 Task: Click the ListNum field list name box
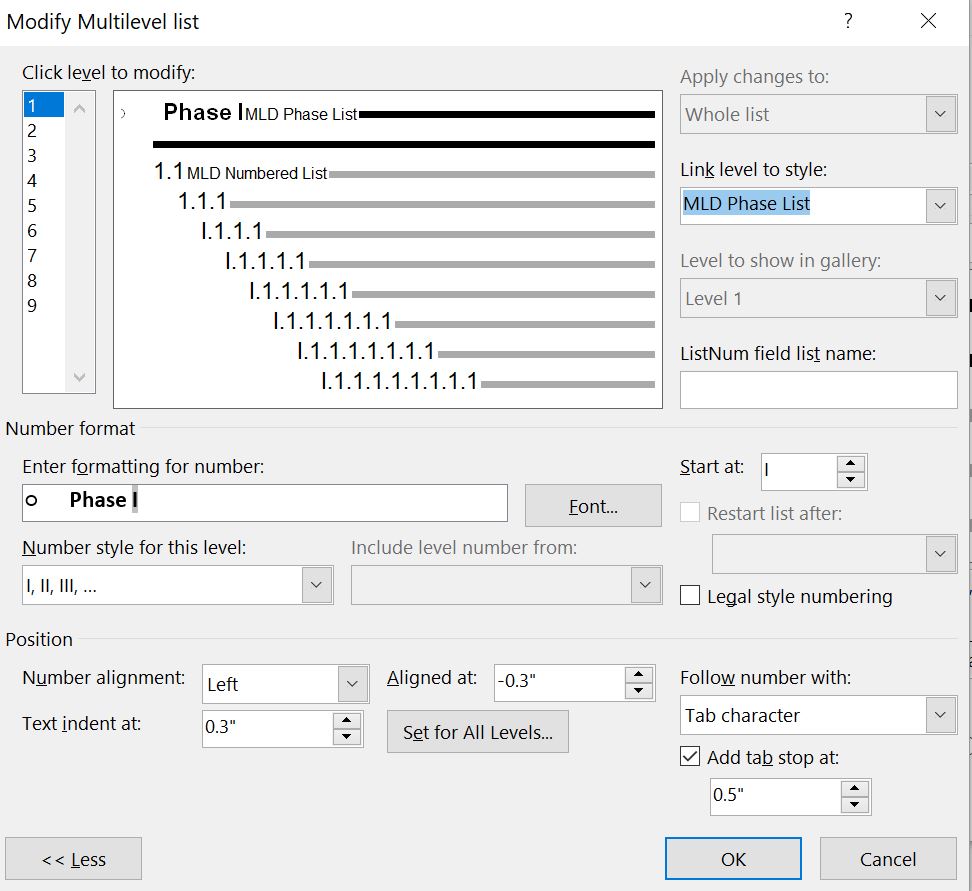(818, 390)
